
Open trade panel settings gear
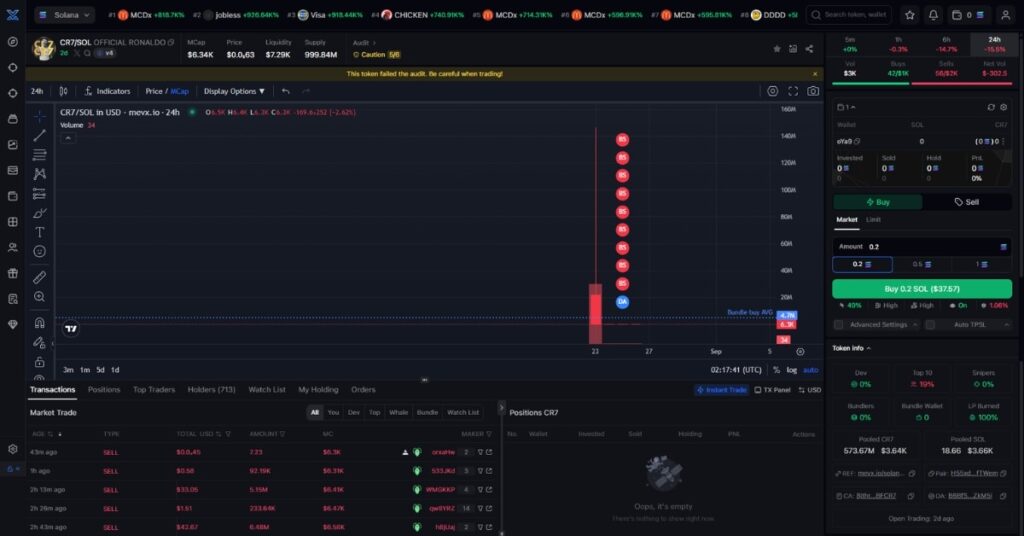[1004, 107]
